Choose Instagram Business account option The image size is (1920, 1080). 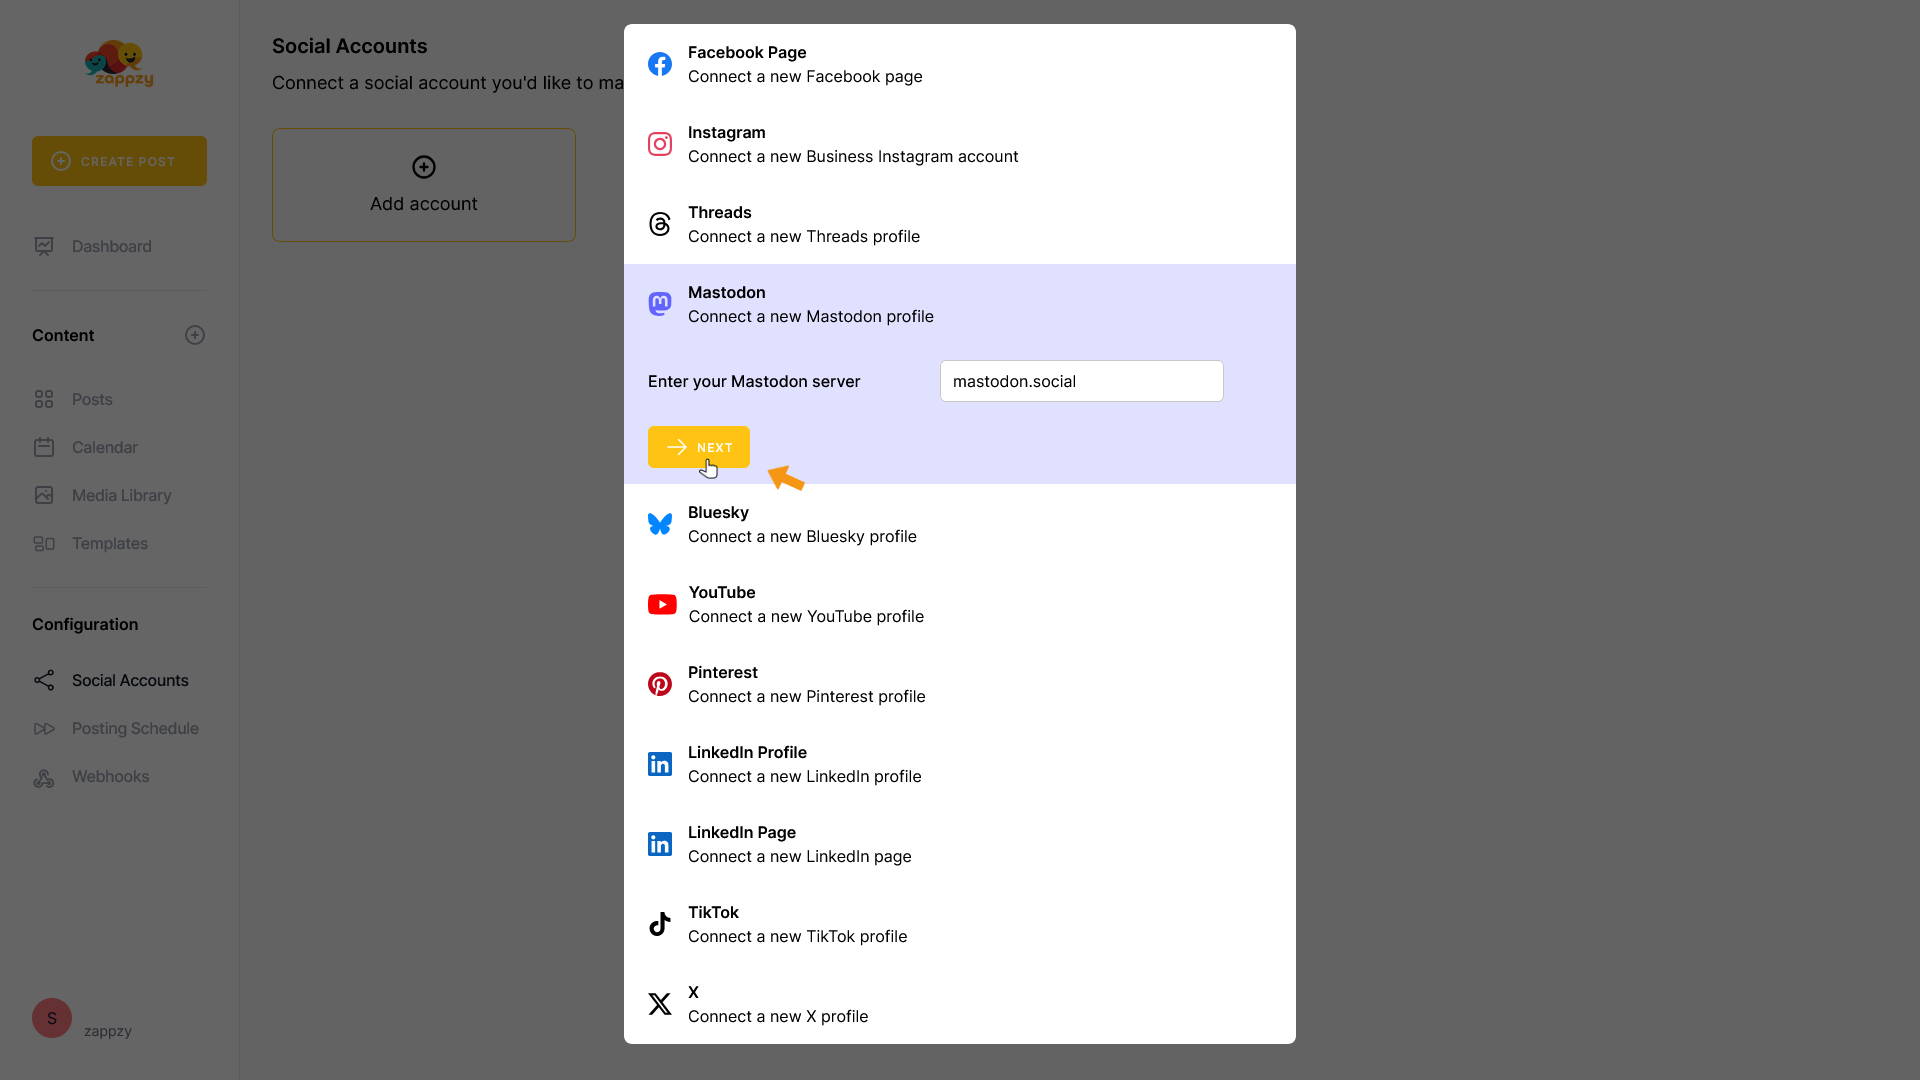click(960, 144)
